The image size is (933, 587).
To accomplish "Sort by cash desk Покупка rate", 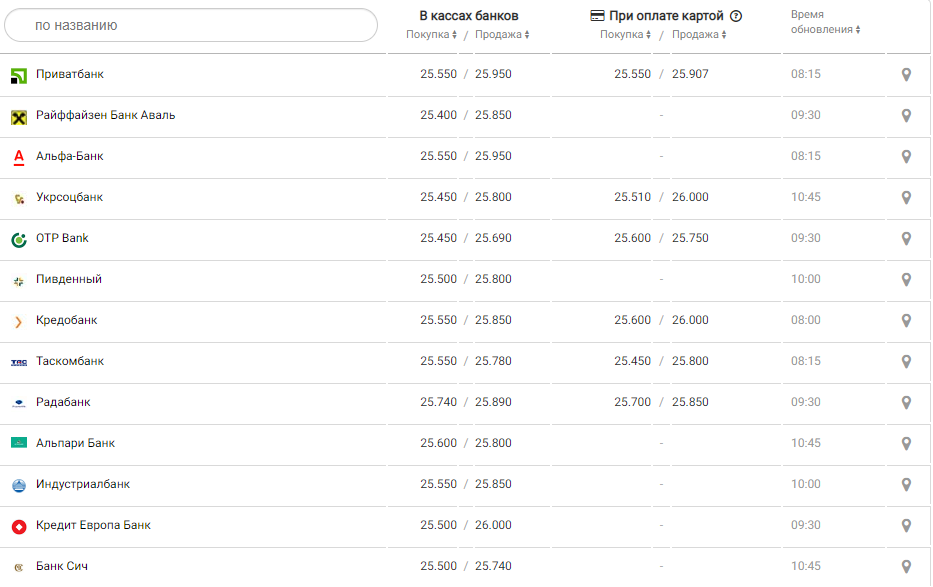I will pyautogui.click(x=432, y=35).
